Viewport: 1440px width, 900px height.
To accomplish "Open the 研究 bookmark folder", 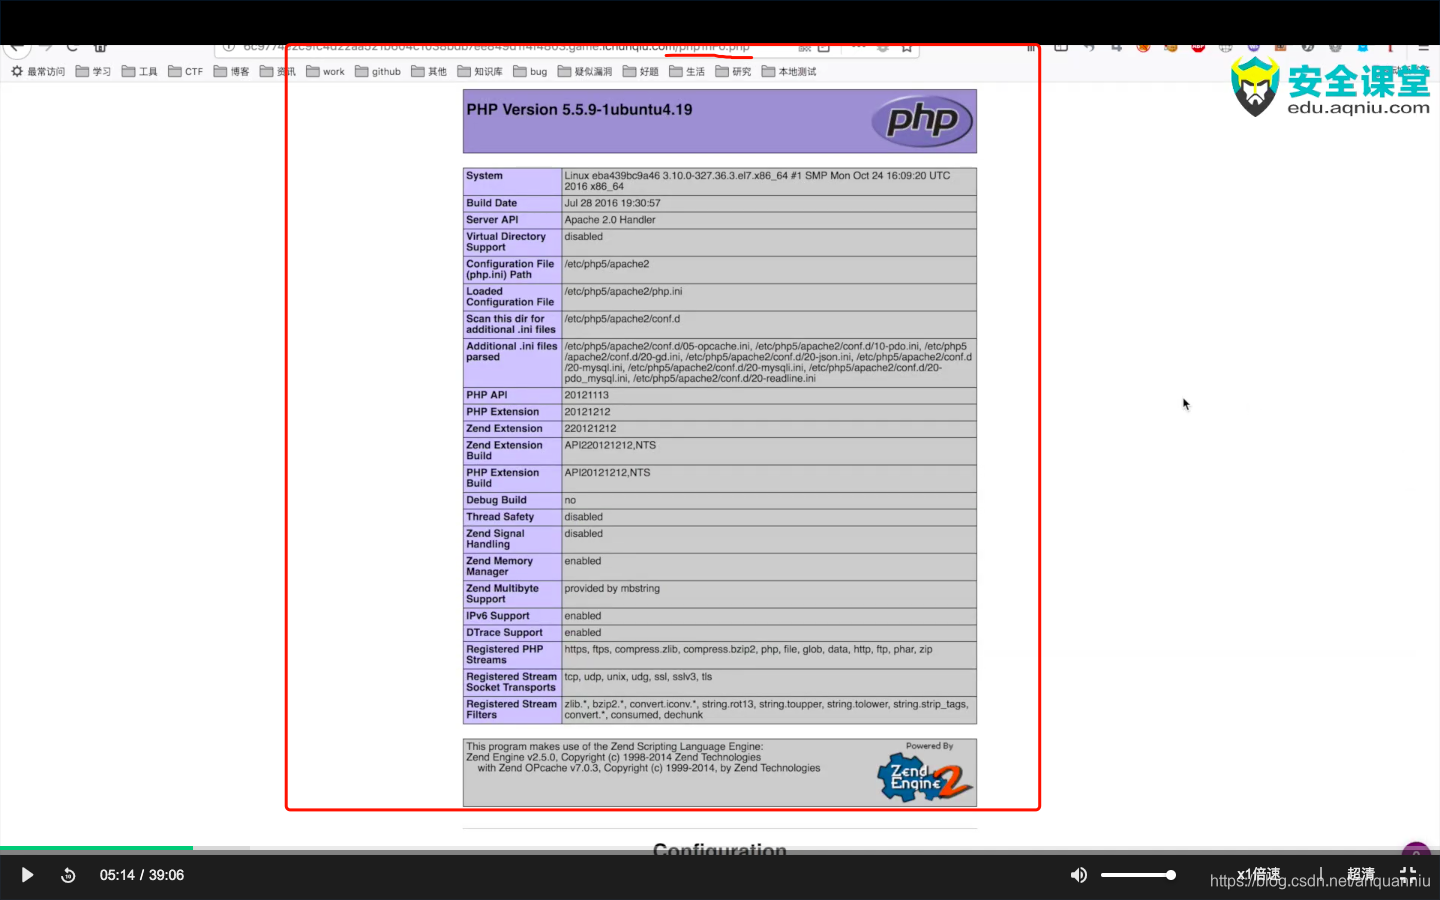I will point(733,71).
